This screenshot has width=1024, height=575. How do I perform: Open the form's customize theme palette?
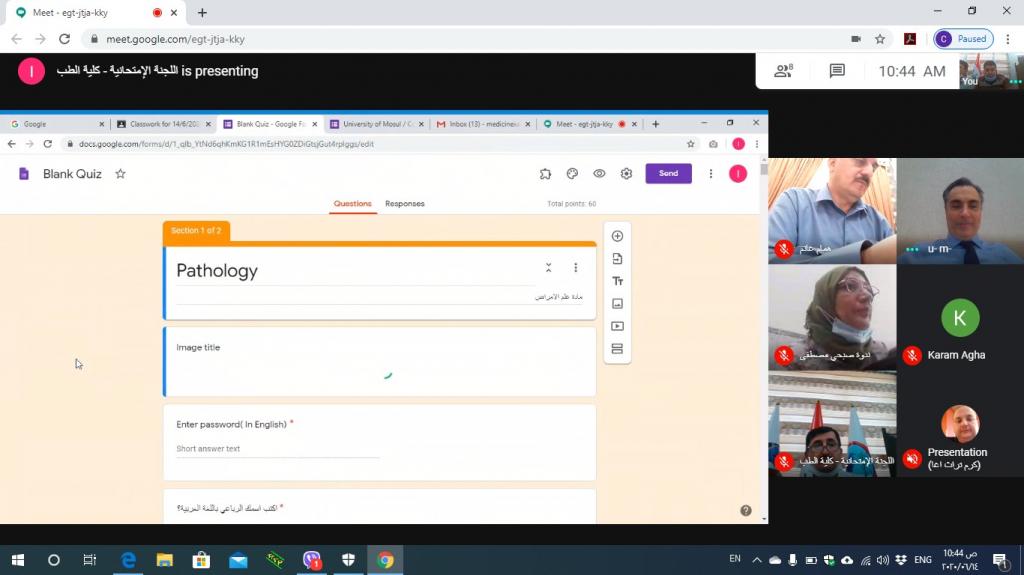tap(572, 174)
